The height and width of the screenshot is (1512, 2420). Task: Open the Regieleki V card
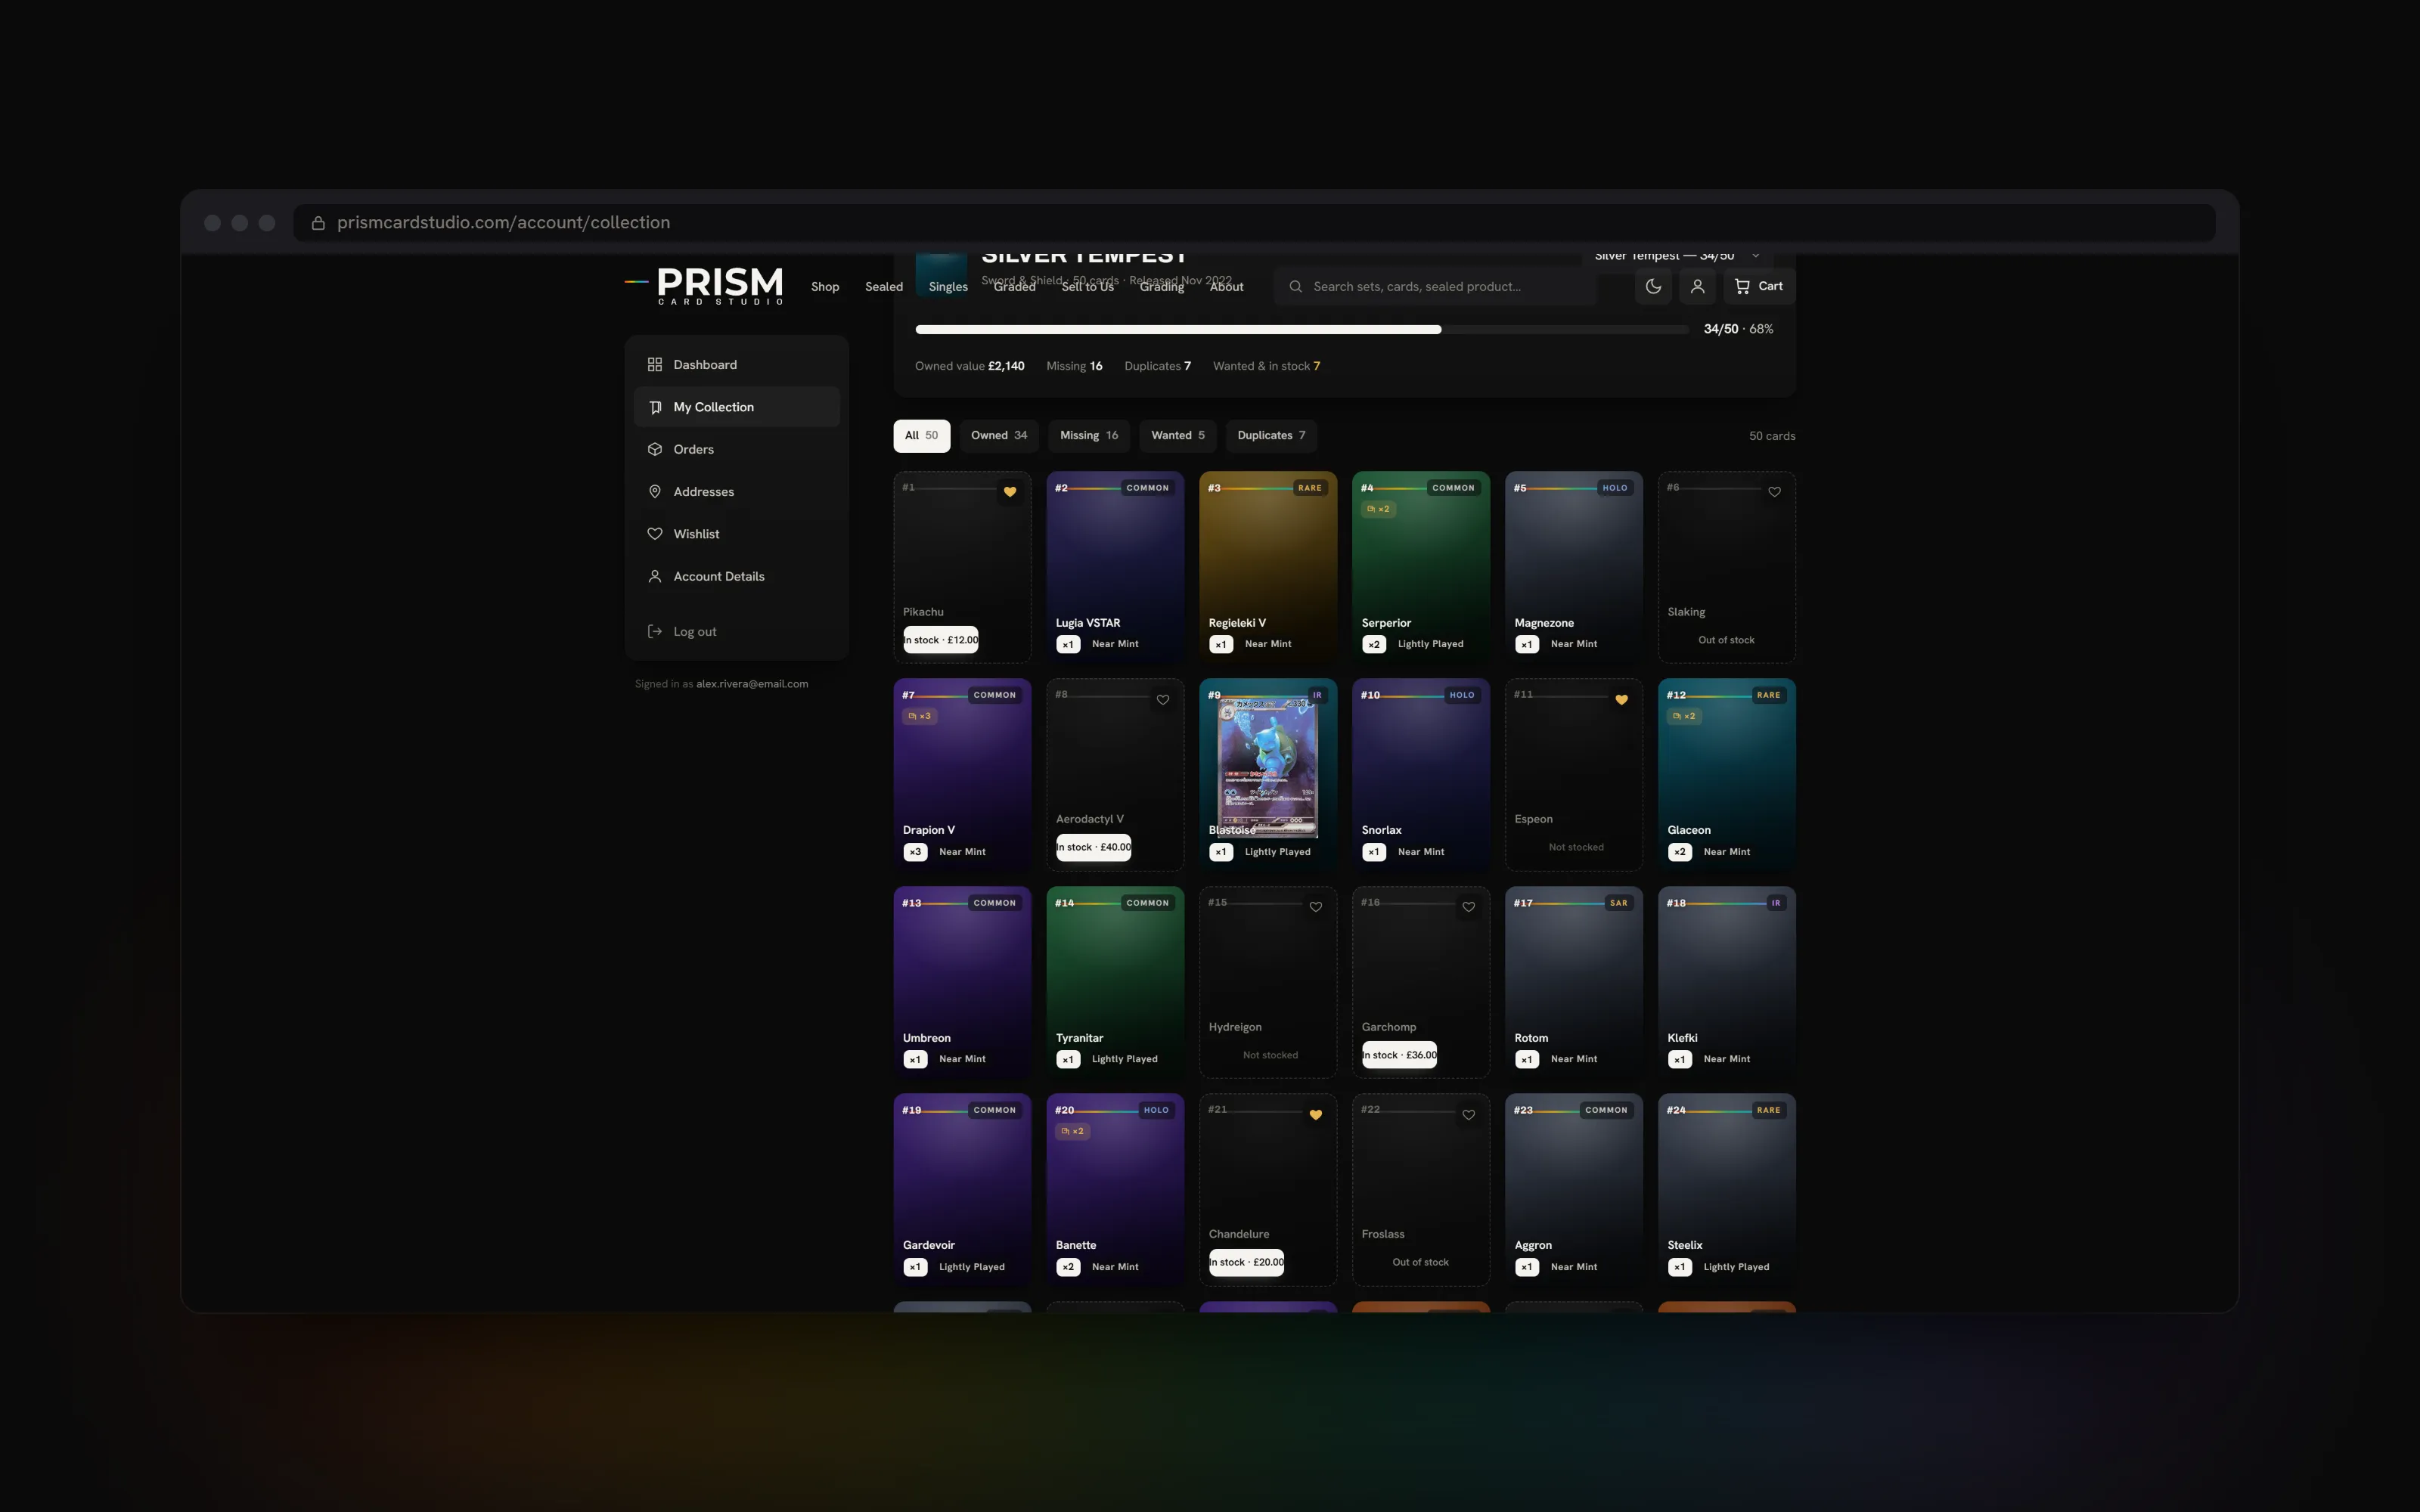pyautogui.click(x=1268, y=567)
